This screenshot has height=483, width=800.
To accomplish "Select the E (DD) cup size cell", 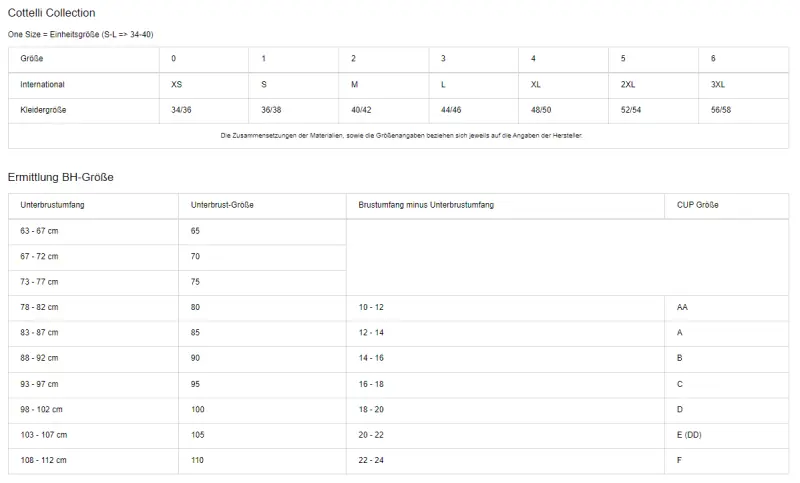I will (689, 435).
